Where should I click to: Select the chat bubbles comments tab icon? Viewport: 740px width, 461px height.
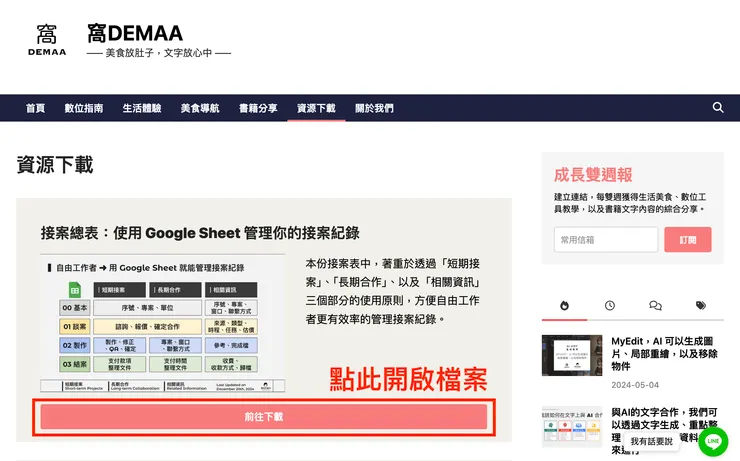pos(656,306)
